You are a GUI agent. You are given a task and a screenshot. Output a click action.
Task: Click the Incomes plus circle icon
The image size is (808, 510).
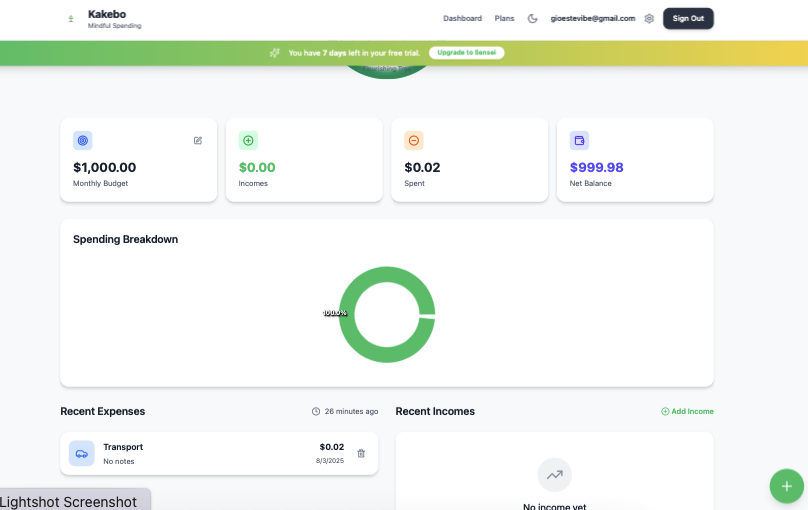248,140
